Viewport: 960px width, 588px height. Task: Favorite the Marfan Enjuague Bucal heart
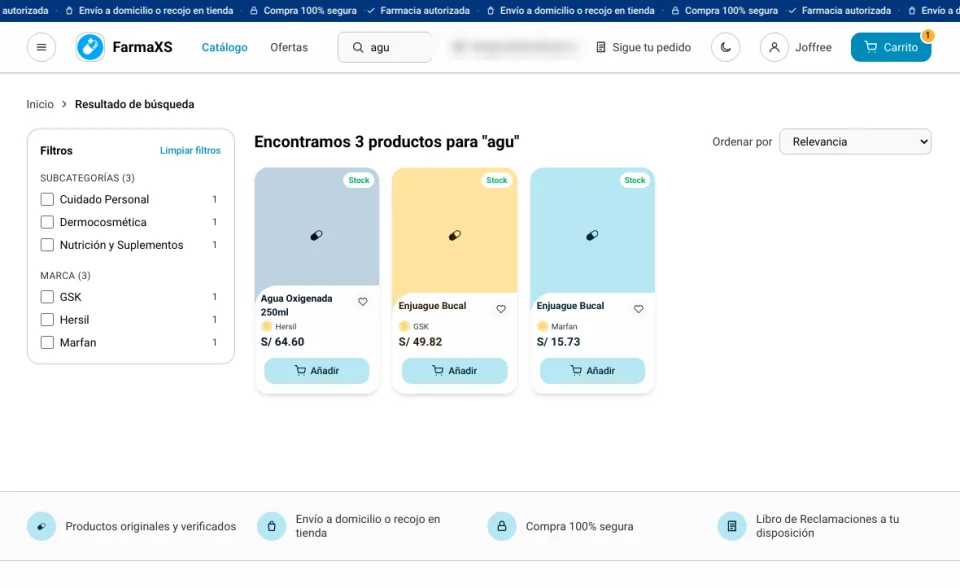click(x=639, y=309)
